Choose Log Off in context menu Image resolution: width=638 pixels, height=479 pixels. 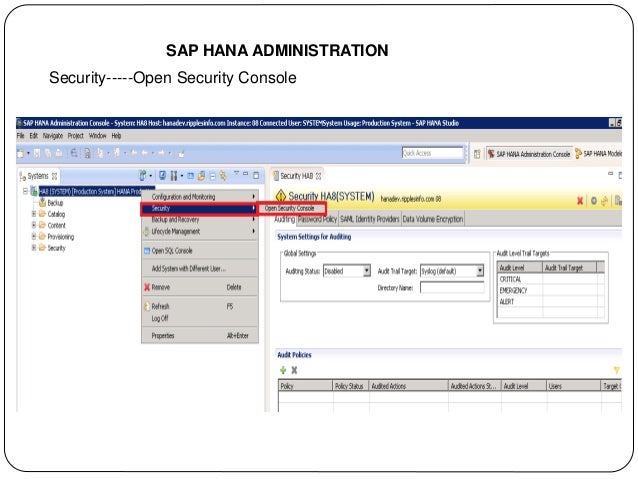199,318
